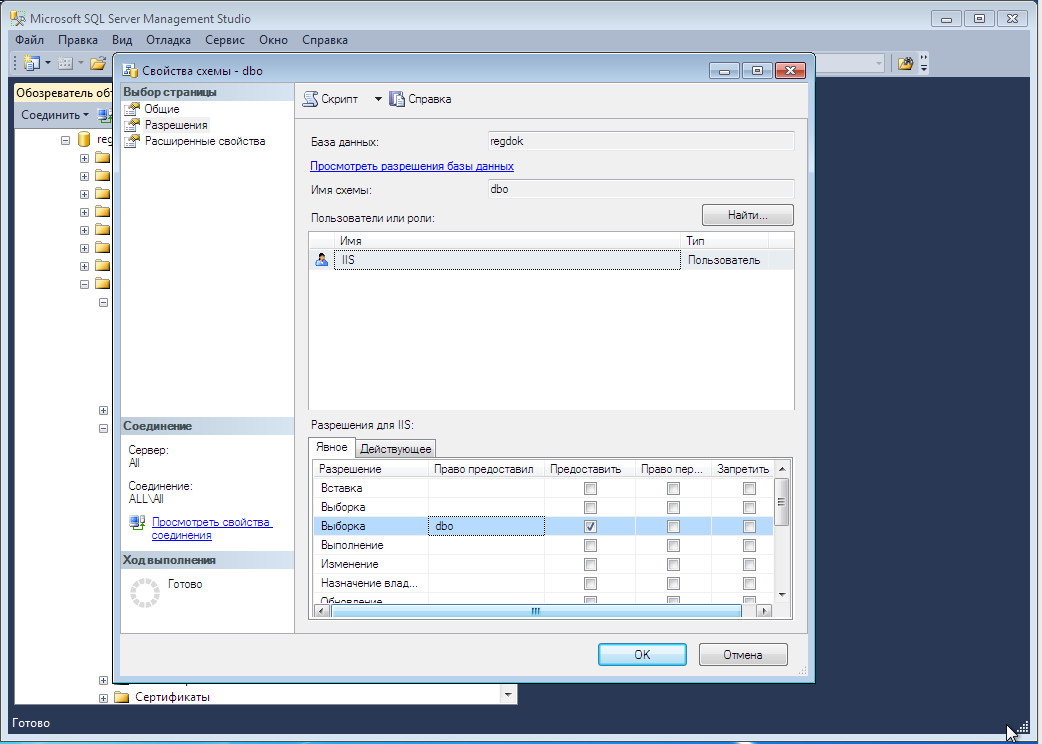Click the Право предоставил column header

pyautogui.click(x=486, y=469)
